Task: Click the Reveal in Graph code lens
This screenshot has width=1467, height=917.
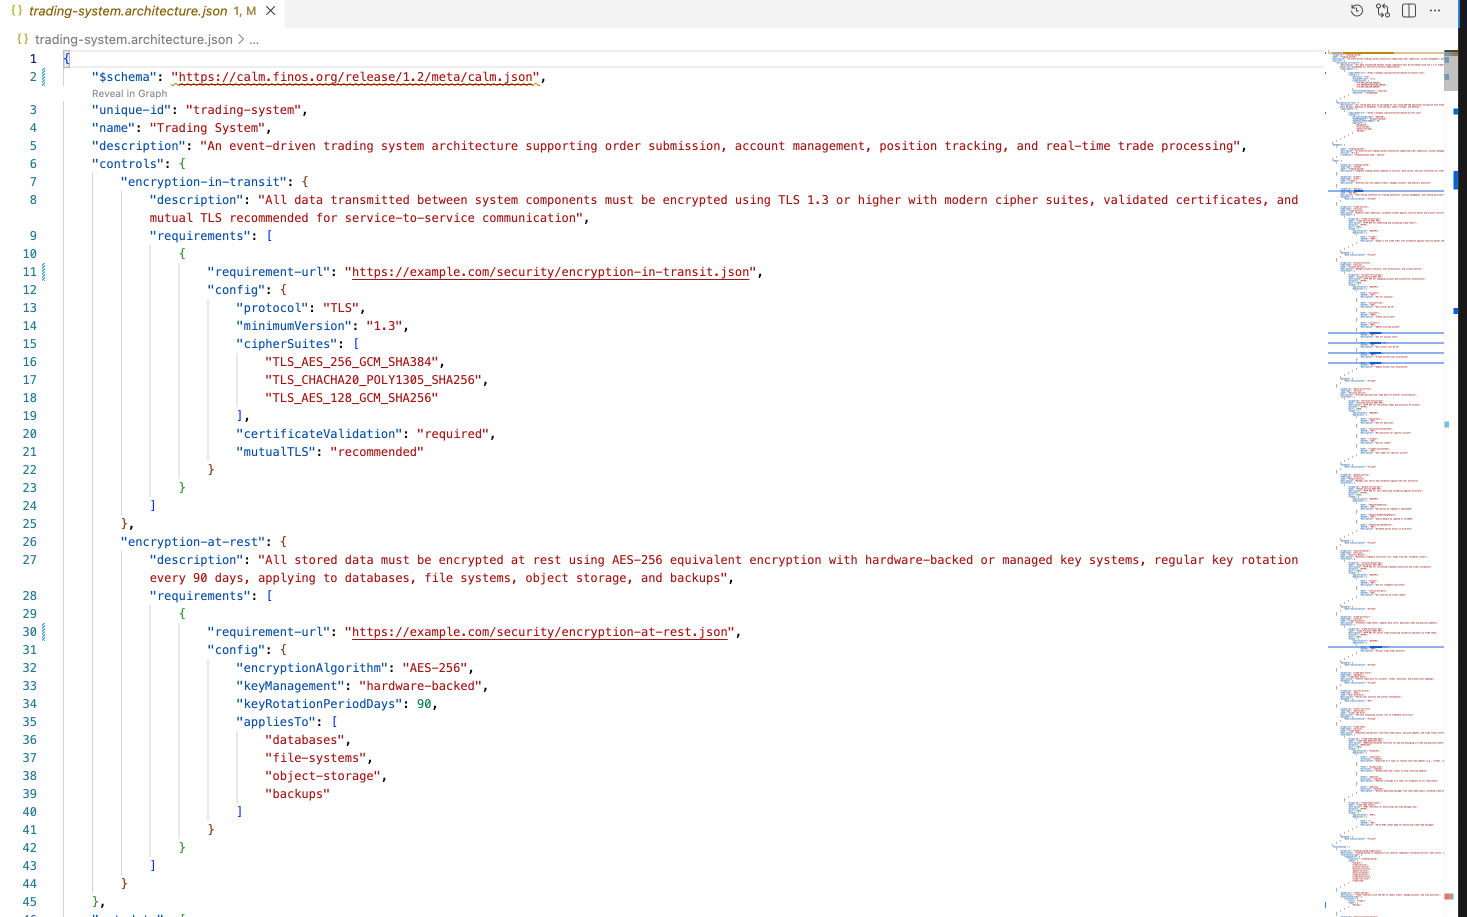Action: tap(129, 94)
